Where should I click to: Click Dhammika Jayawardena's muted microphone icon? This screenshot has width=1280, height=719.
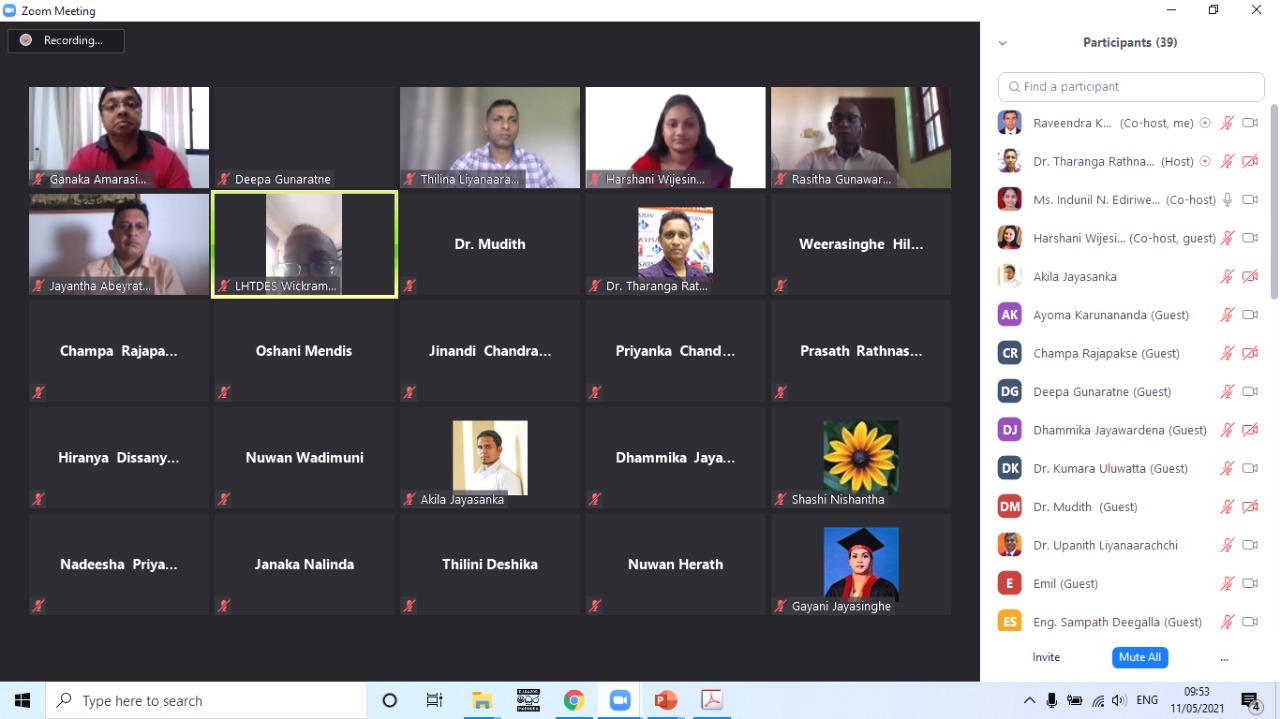coord(1227,430)
